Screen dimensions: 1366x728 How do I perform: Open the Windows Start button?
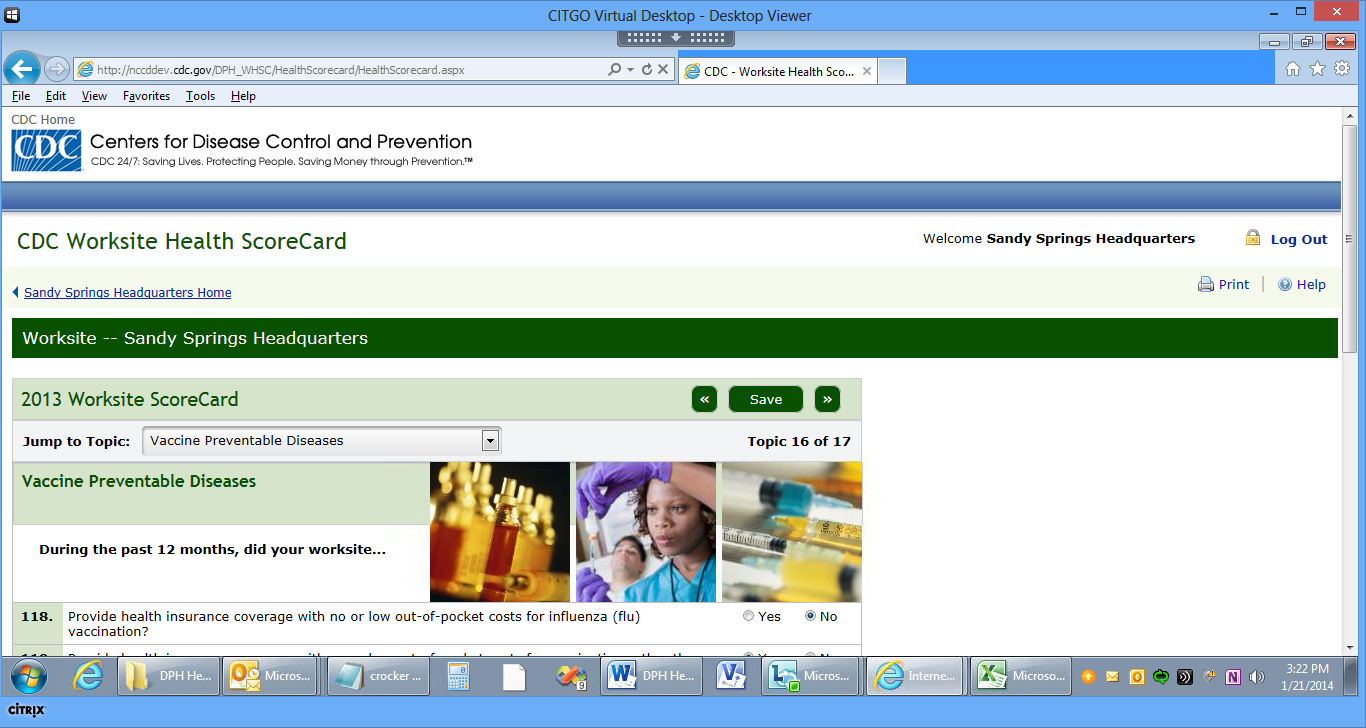pyautogui.click(x=27, y=676)
